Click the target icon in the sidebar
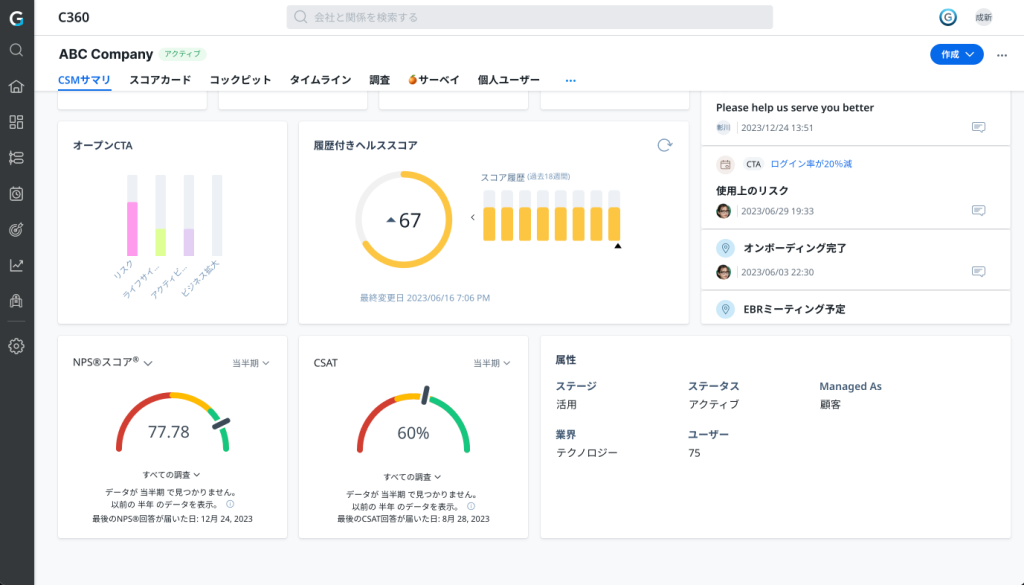Screen dimensions: 1024x585 [x=16, y=230]
